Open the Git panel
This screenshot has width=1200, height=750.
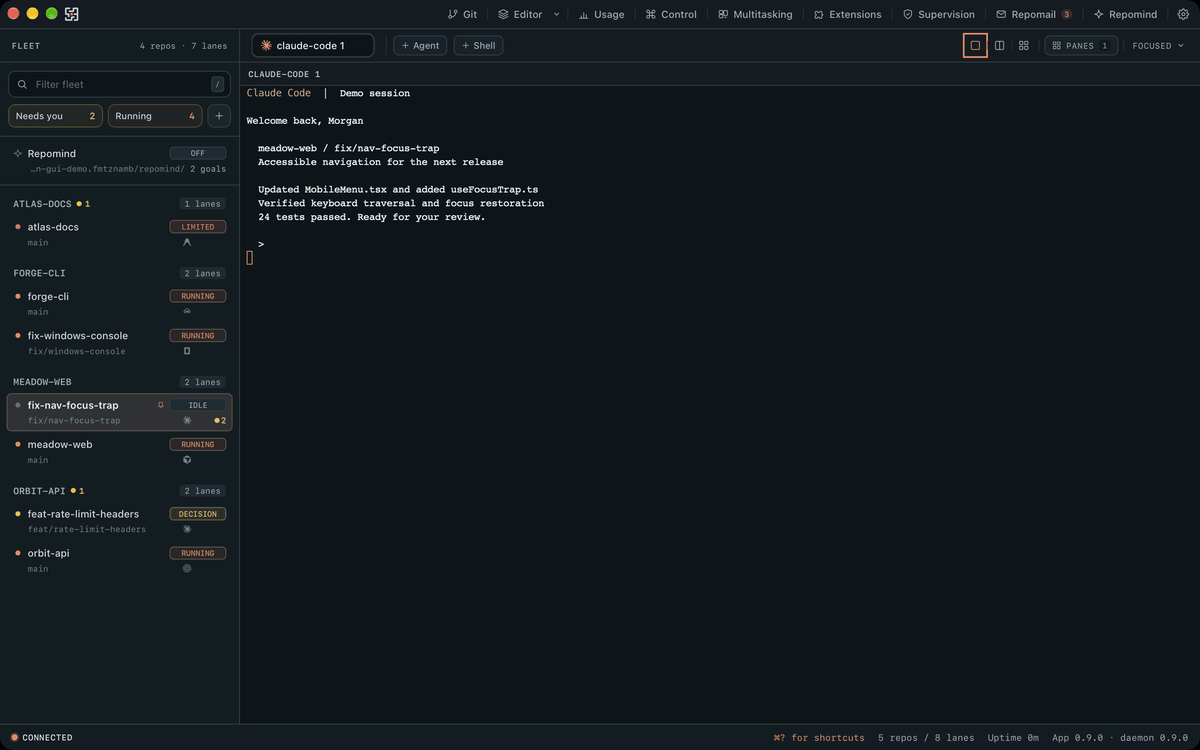coord(462,14)
